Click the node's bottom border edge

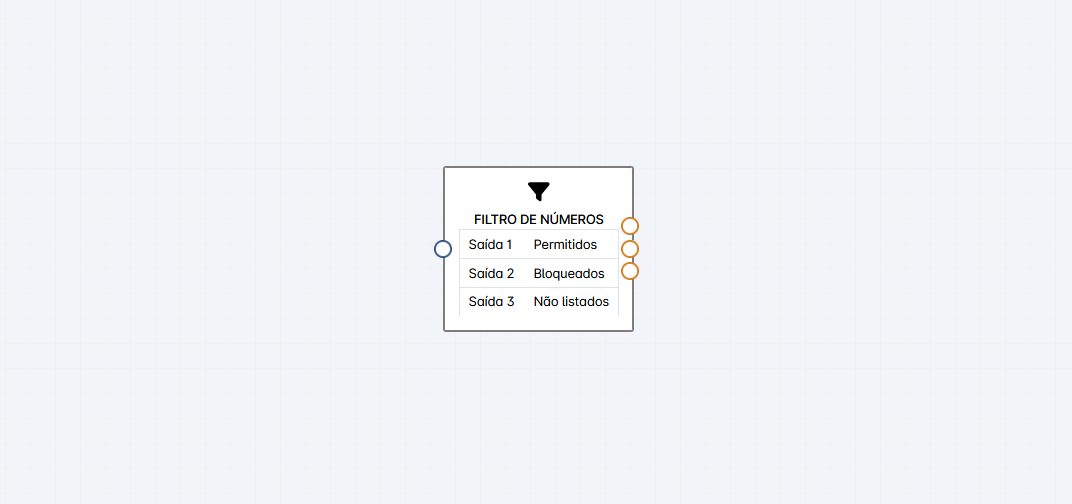pos(539,331)
